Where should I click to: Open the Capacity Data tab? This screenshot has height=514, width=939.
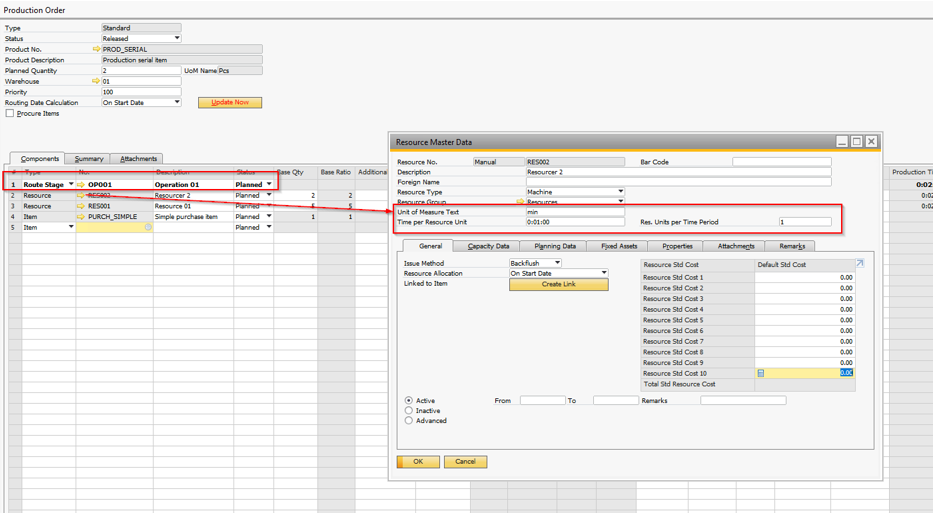tap(488, 246)
